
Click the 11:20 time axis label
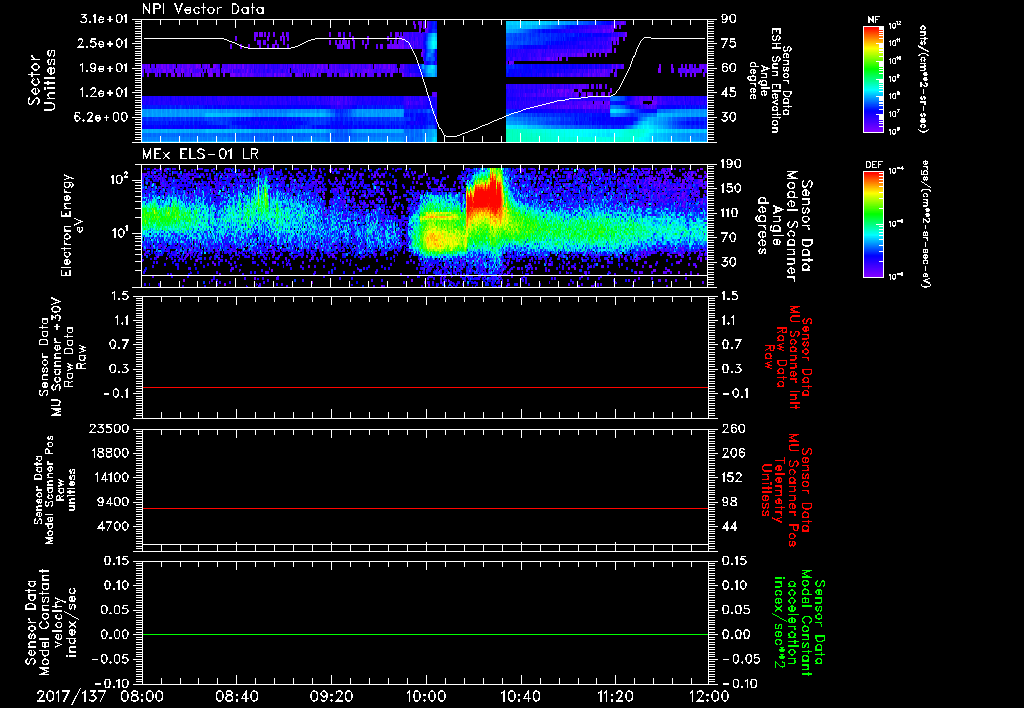click(615, 696)
